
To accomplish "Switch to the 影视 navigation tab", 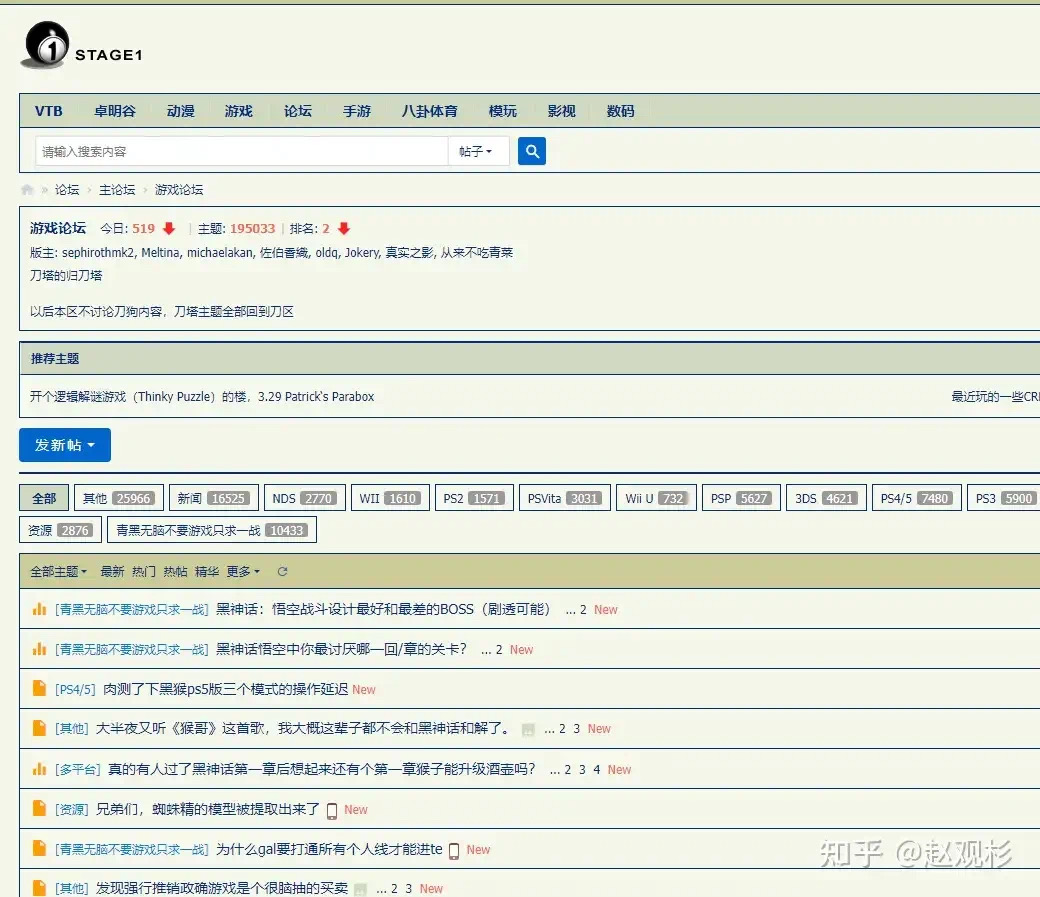I will pos(562,111).
